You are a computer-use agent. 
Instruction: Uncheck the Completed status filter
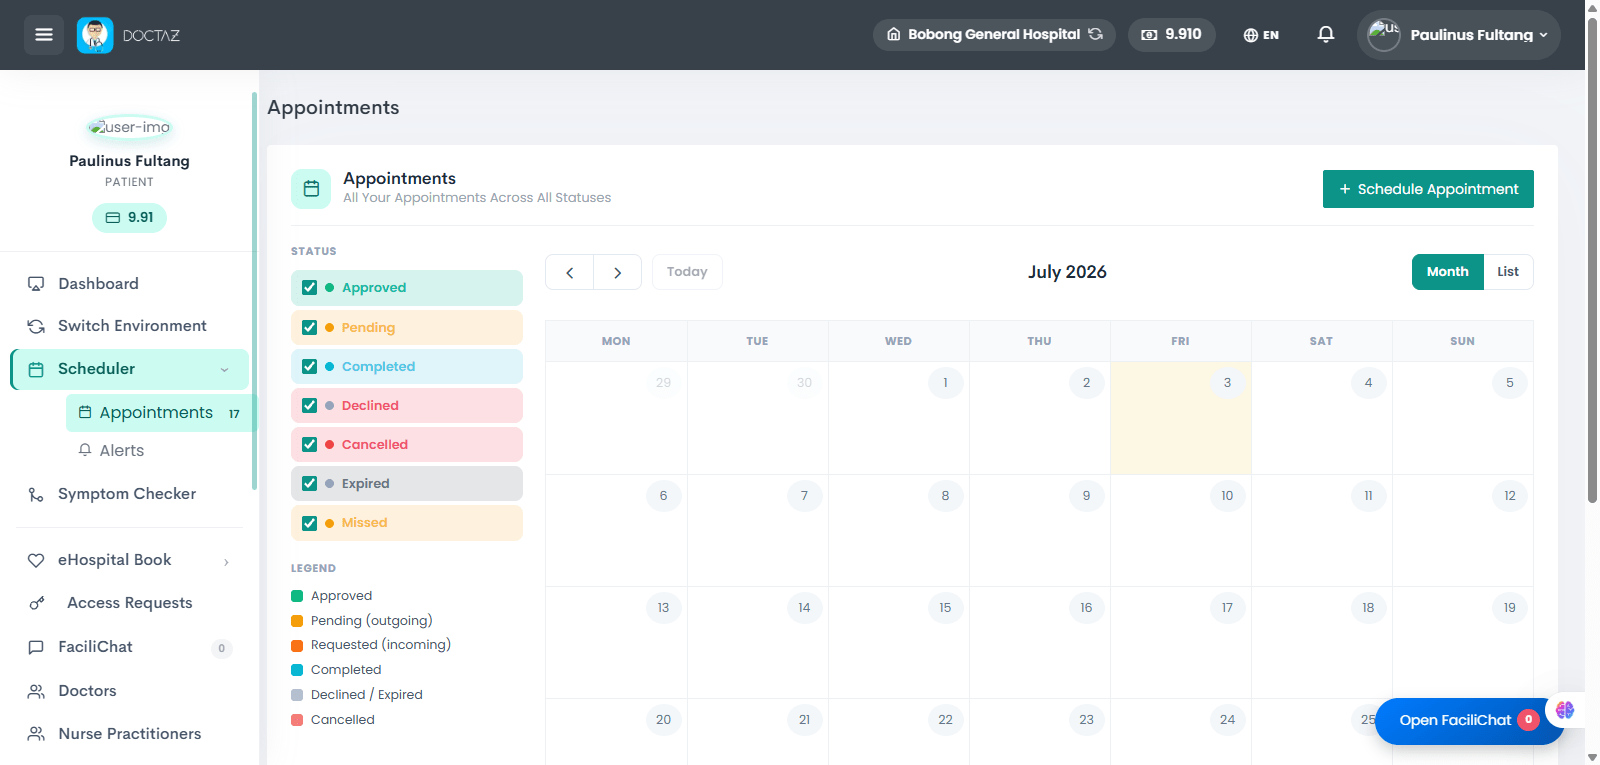point(310,367)
